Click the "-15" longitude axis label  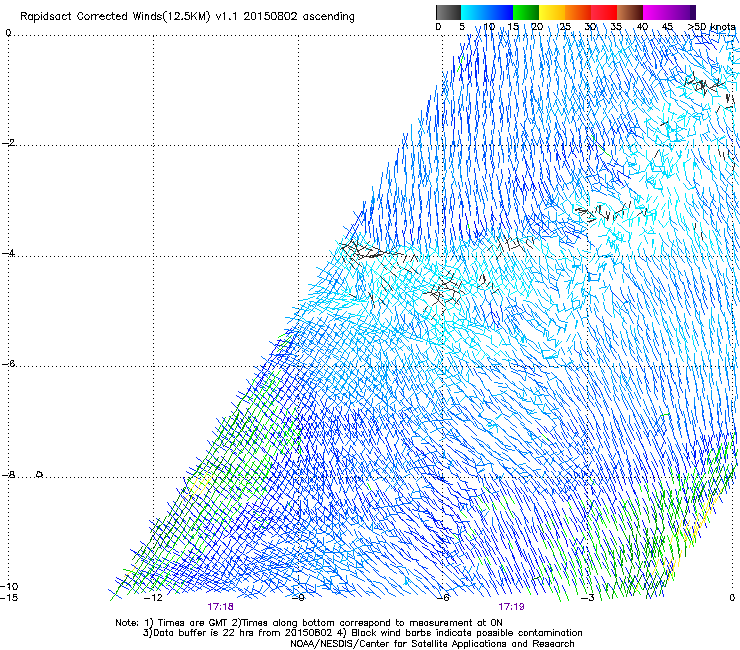[9, 598]
